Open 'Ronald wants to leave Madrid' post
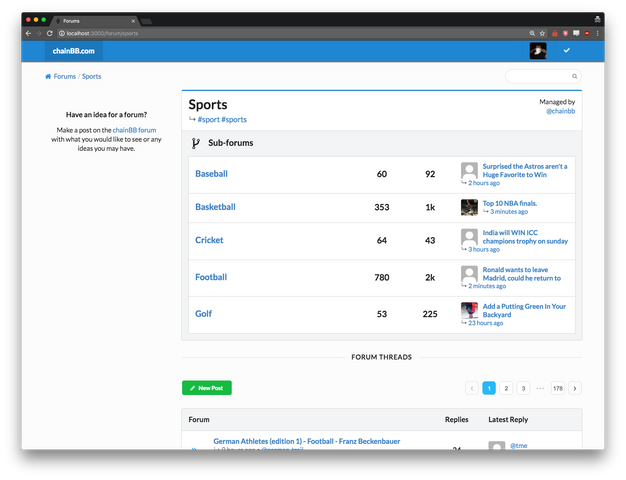This screenshot has width=626, height=480. (x=521, y=274)
